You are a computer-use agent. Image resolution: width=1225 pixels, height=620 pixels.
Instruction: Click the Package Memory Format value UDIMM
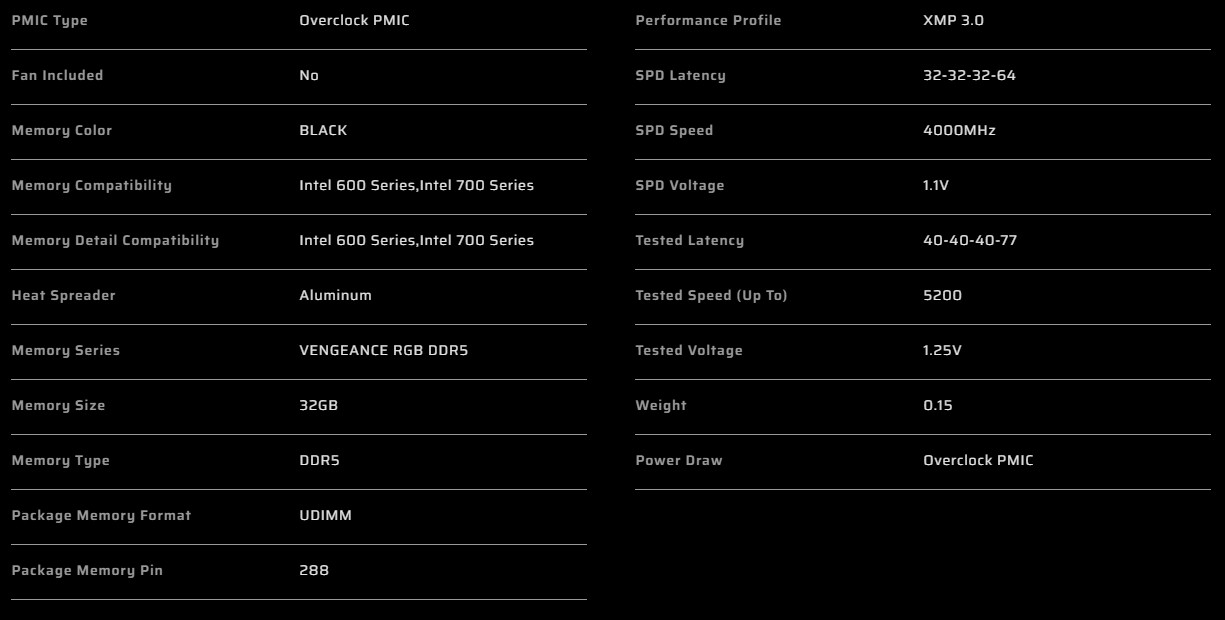coord(325,516)
